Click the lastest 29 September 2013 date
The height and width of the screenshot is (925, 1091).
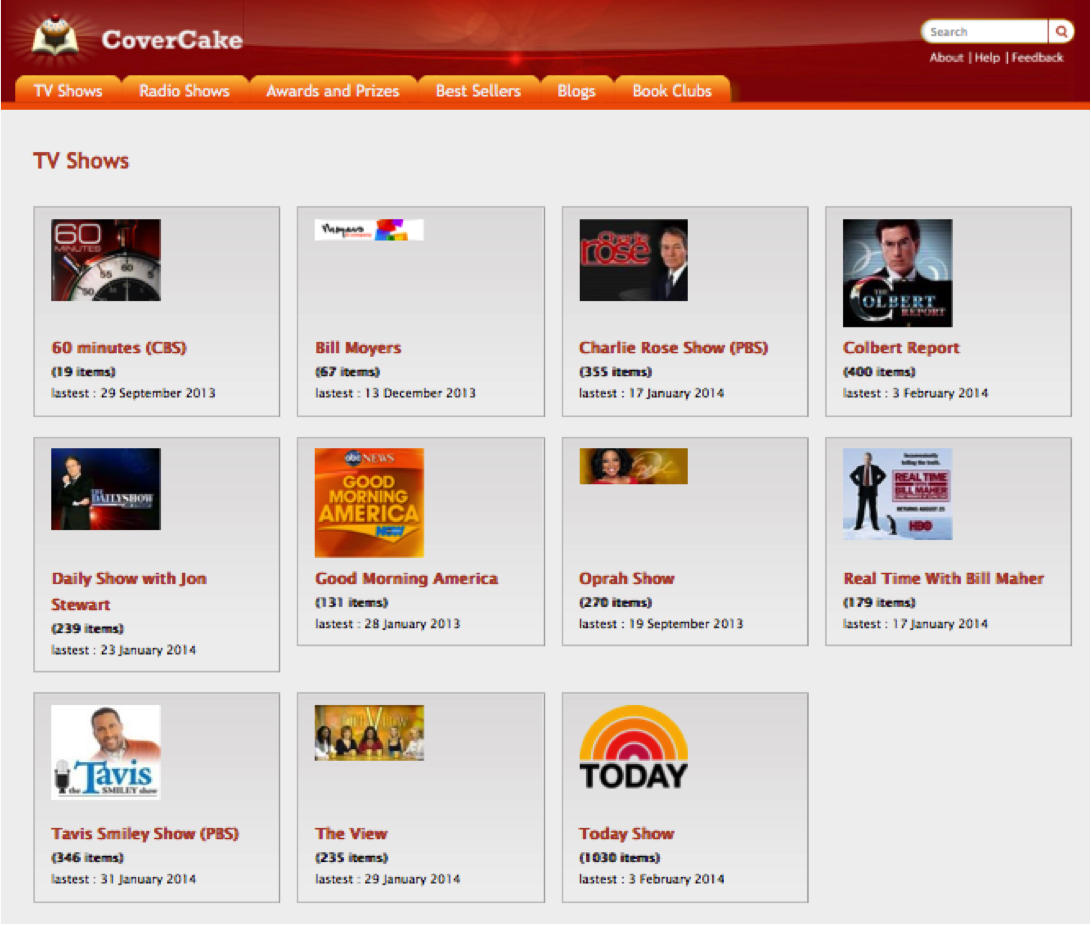[133, 393]
